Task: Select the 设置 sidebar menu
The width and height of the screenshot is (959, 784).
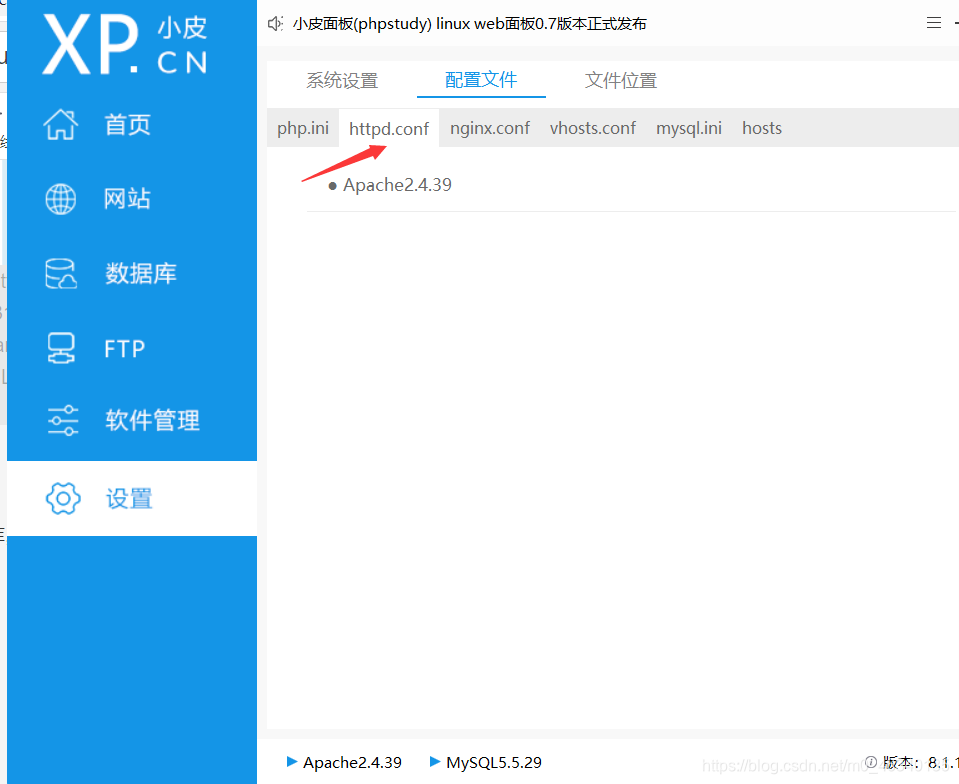Action: (x=132, y=498)
